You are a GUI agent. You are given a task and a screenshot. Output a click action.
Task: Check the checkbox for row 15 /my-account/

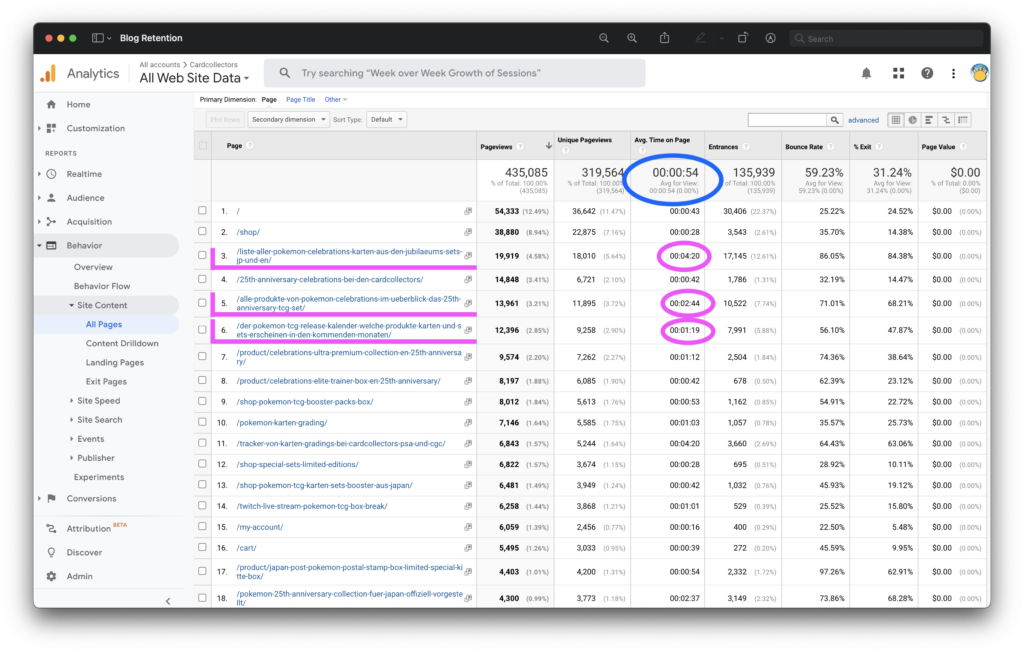tap(202, 527)
